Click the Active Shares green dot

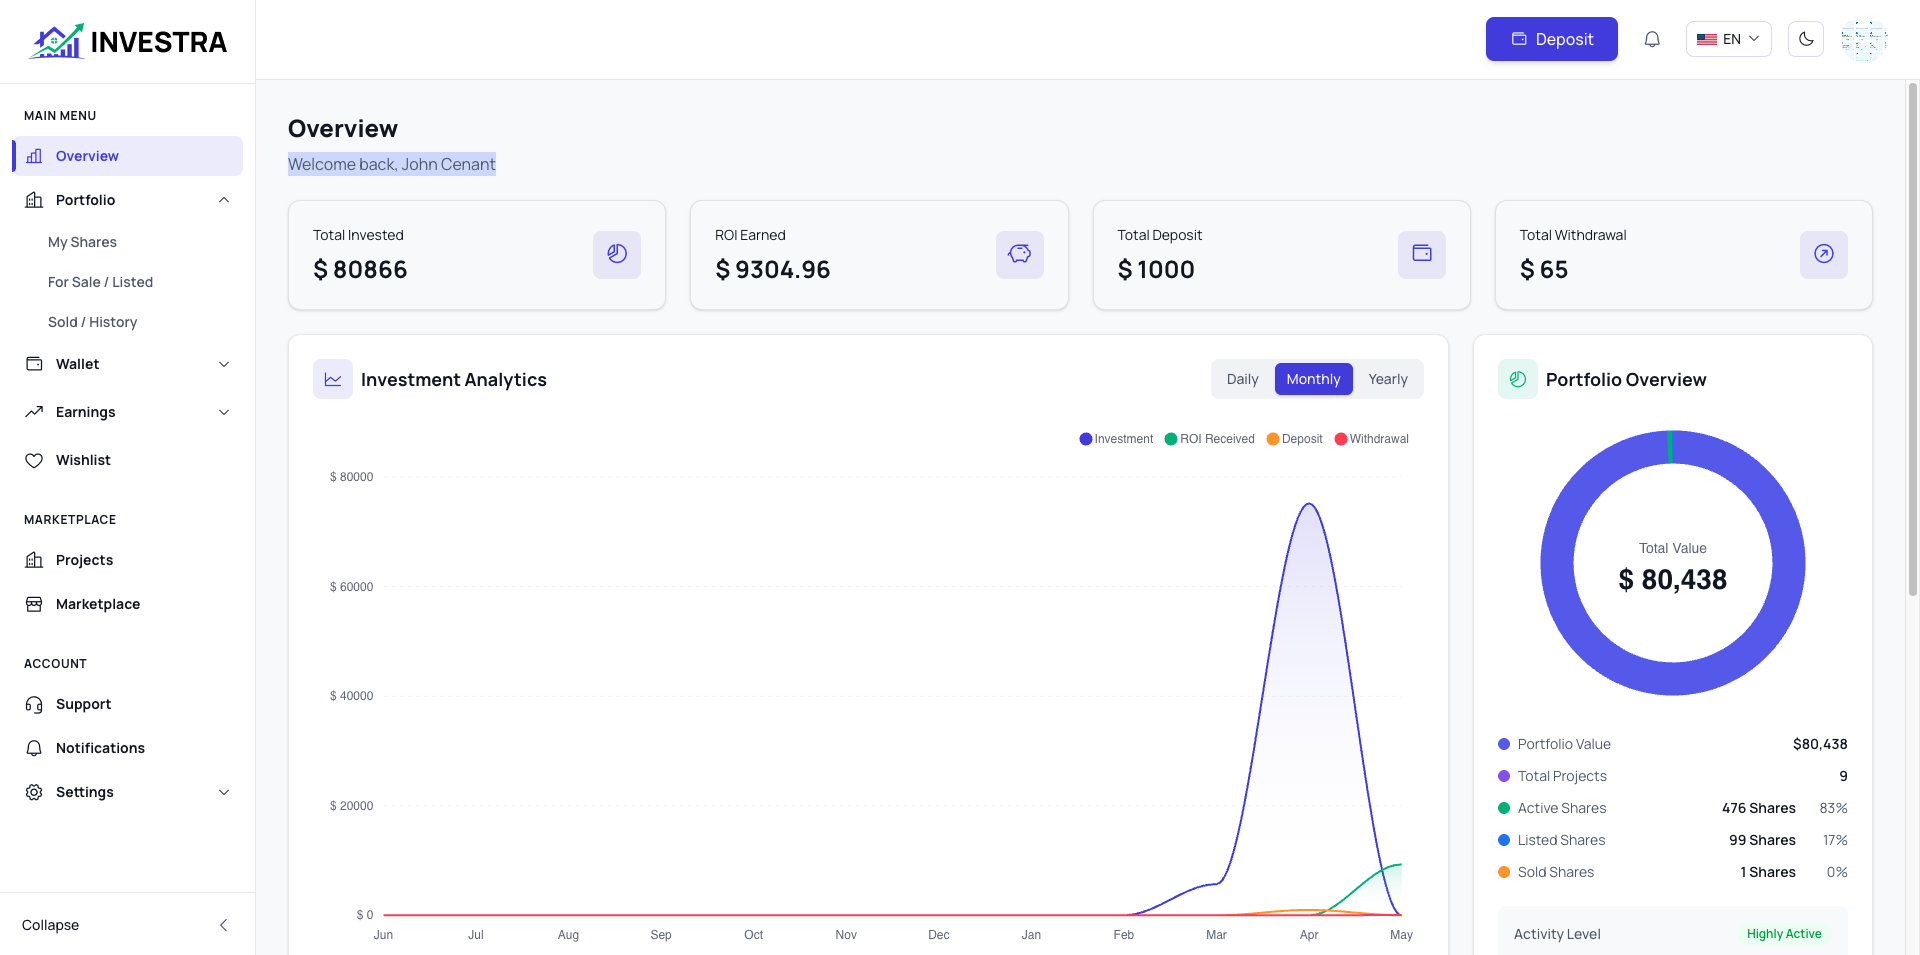1504,808
